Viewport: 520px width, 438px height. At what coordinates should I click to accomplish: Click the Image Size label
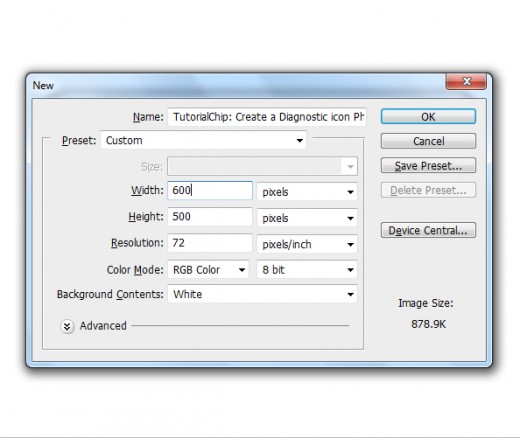[x=426, y=303]
